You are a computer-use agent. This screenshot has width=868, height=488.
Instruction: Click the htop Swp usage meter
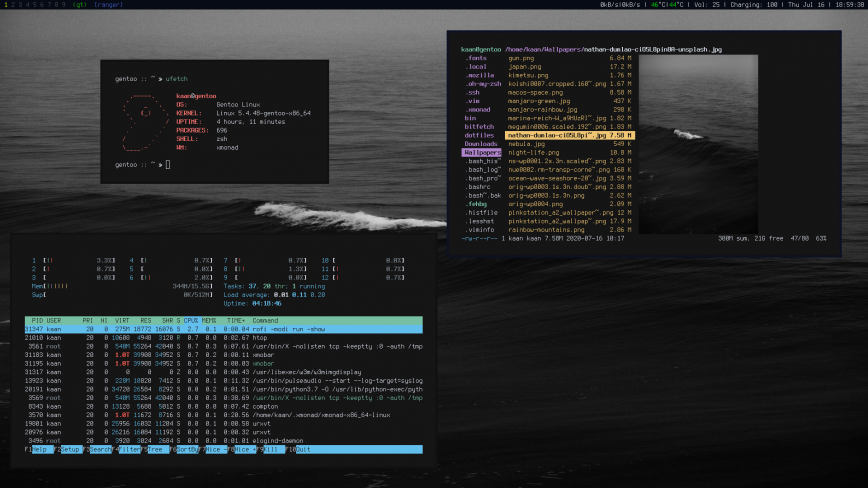(x=122, y=295)
